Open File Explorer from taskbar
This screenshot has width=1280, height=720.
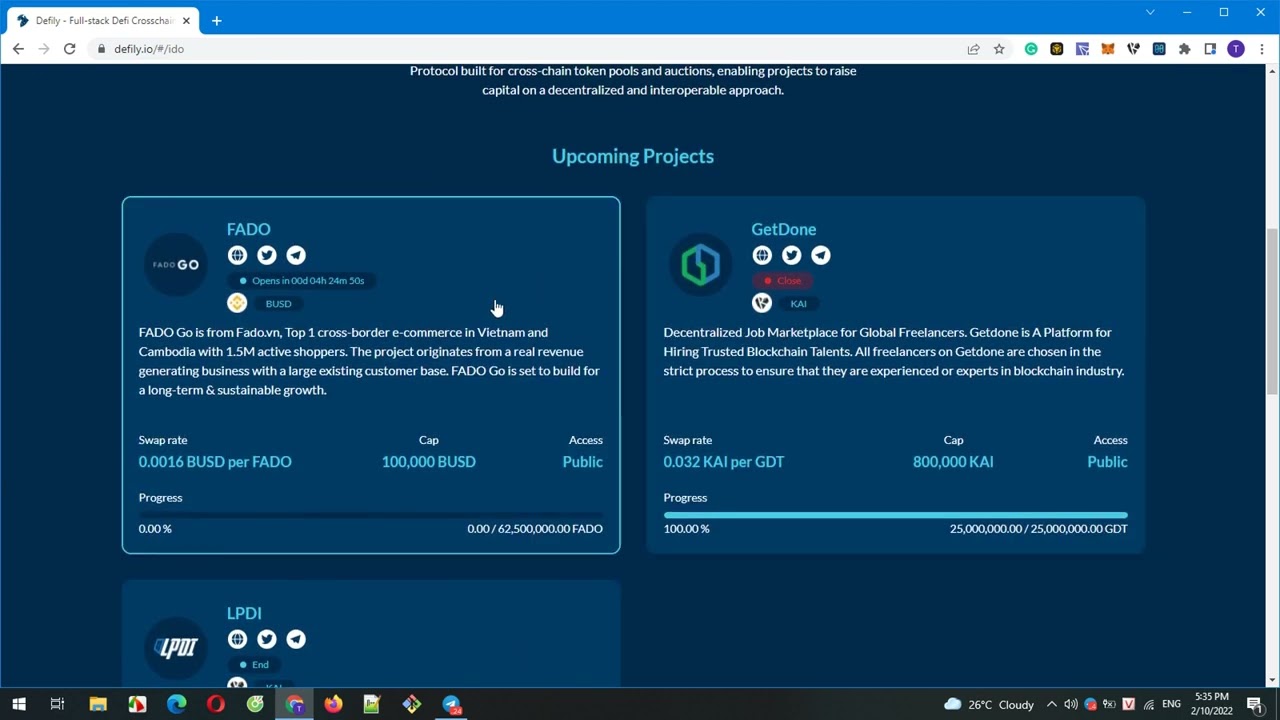[x=98, y=704]
